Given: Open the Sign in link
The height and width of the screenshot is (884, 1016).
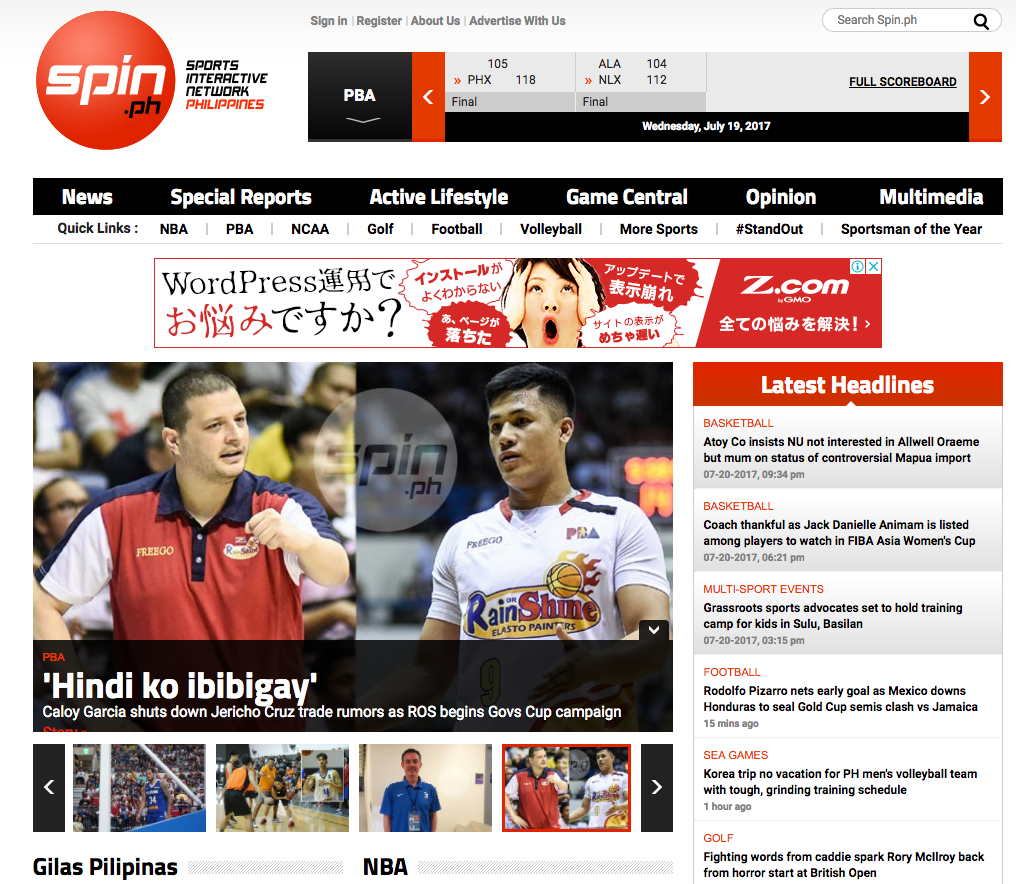Looking at the screenshot, I should (x=329, y=21).
